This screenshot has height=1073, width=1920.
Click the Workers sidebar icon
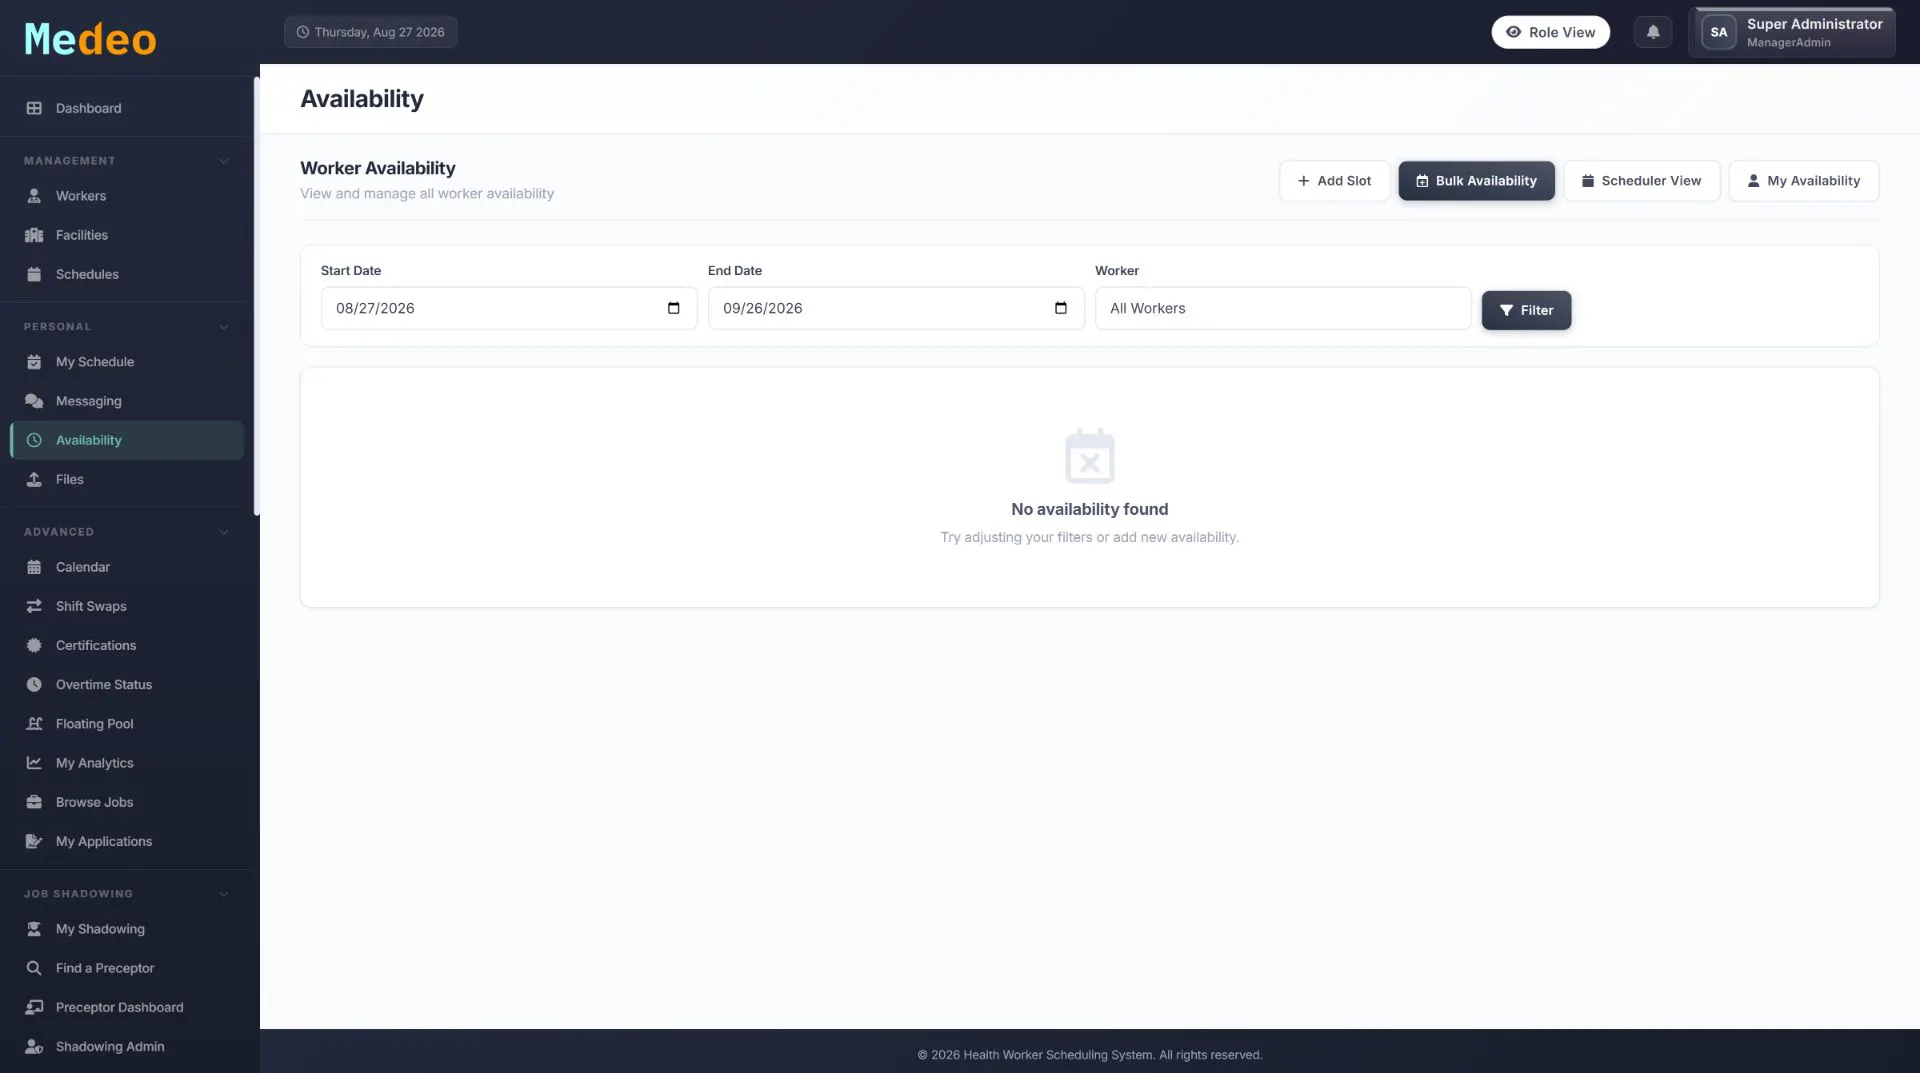pyautogui.click(x=34, y=196)
